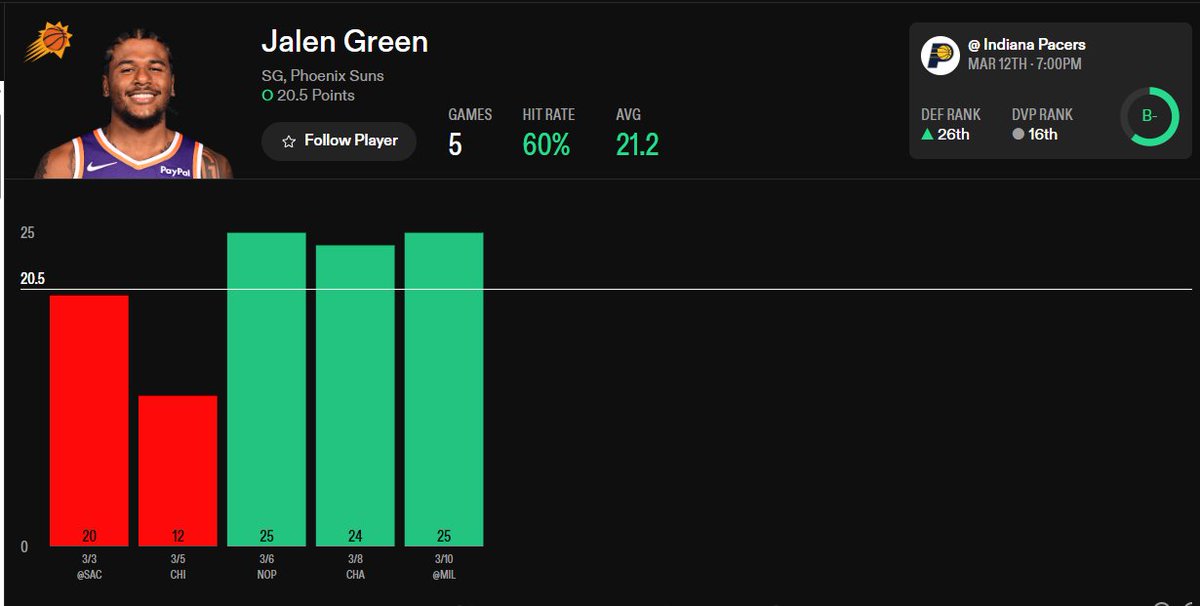Click the 20.5 line label on chart
The height and width of the screenshot is (606, 1200).
point(33,279)
